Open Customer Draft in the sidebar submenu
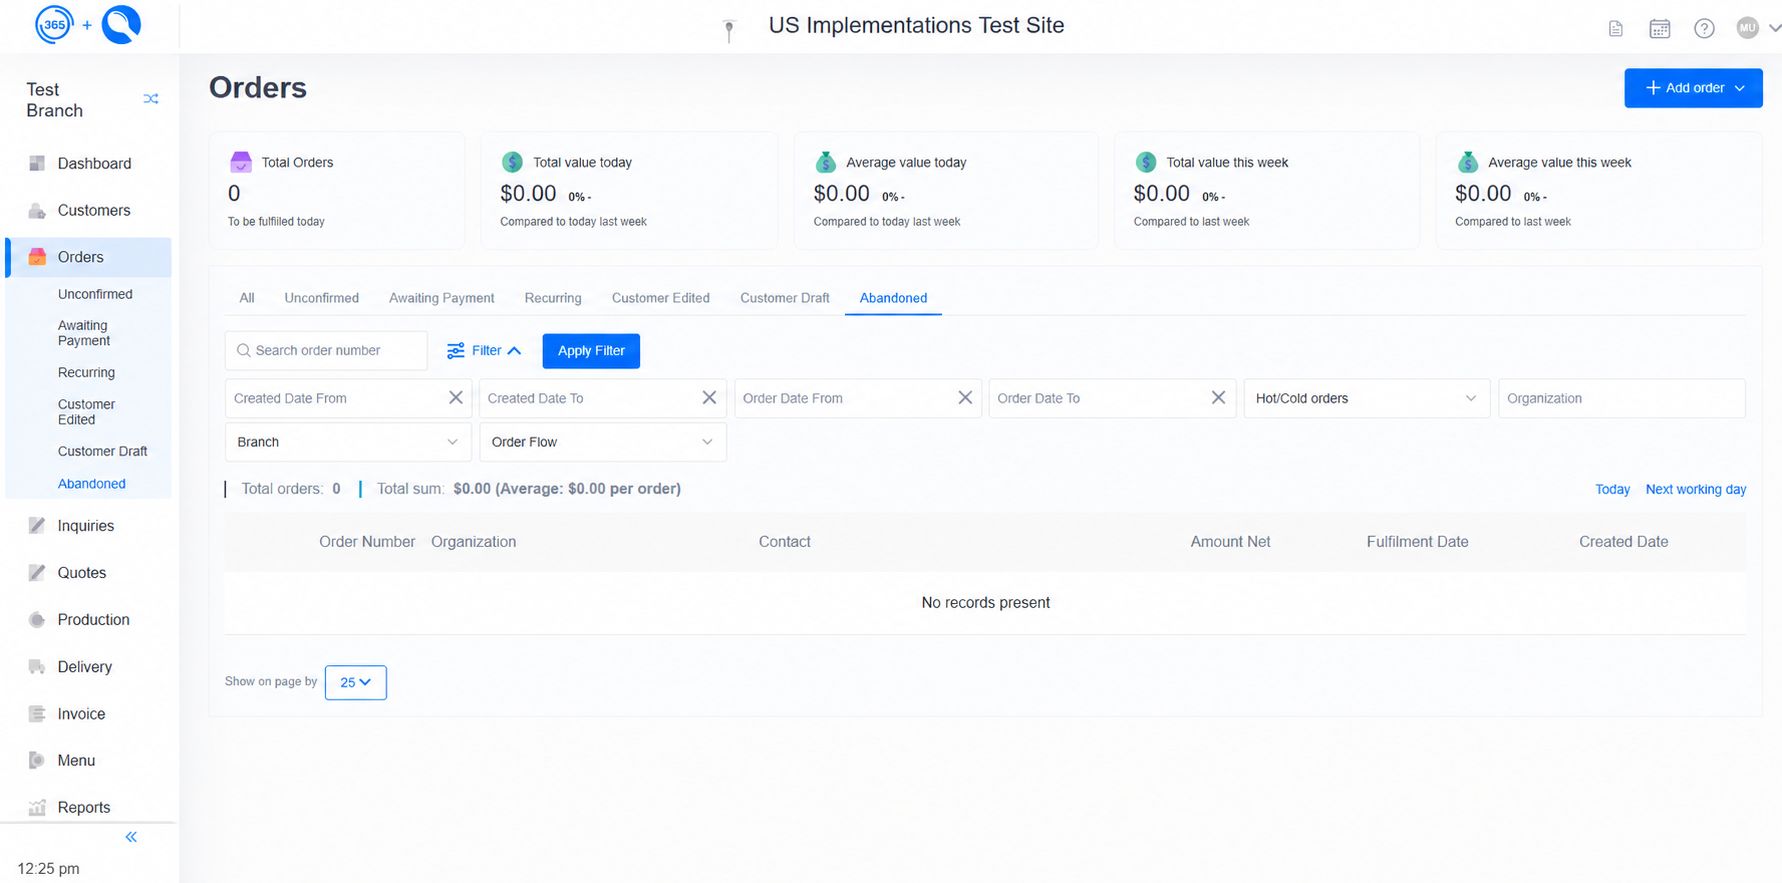This screenshot has width=1782, height=883. point(102,451)
